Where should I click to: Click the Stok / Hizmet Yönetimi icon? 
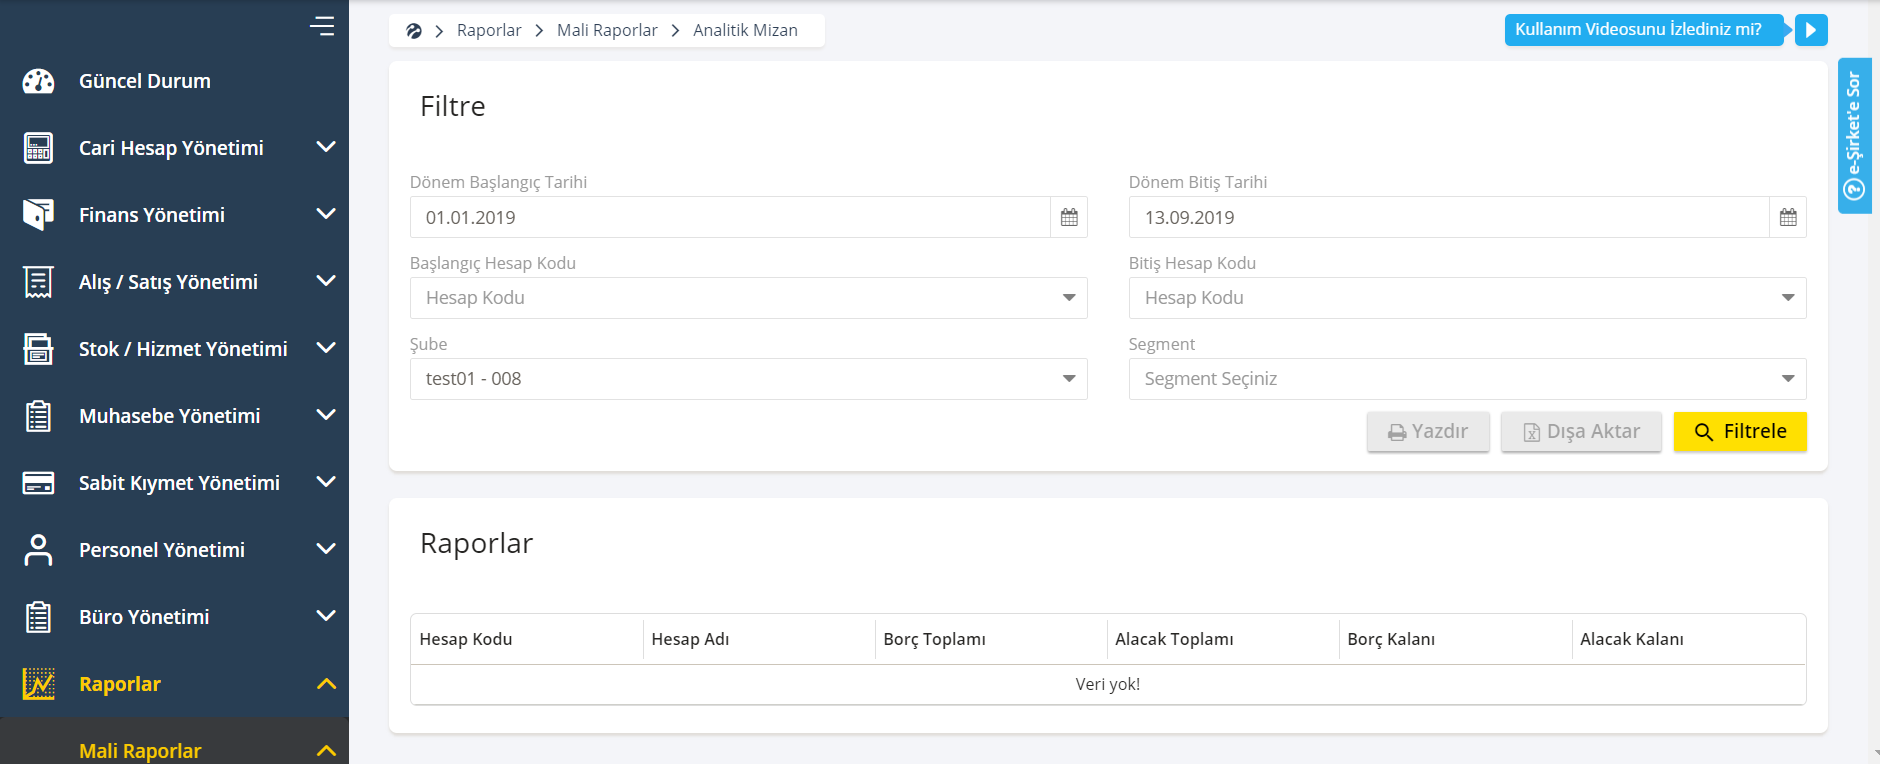(39, 349)
